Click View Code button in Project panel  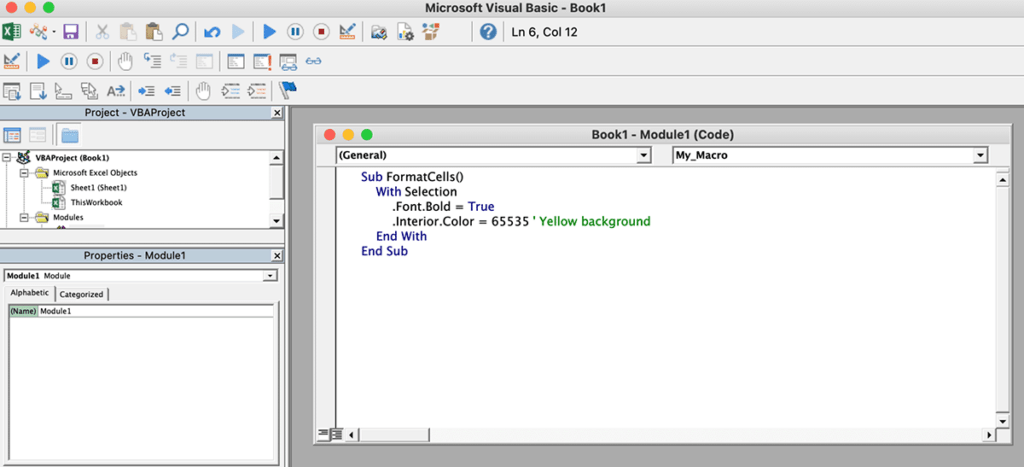(x=13, y=135)
